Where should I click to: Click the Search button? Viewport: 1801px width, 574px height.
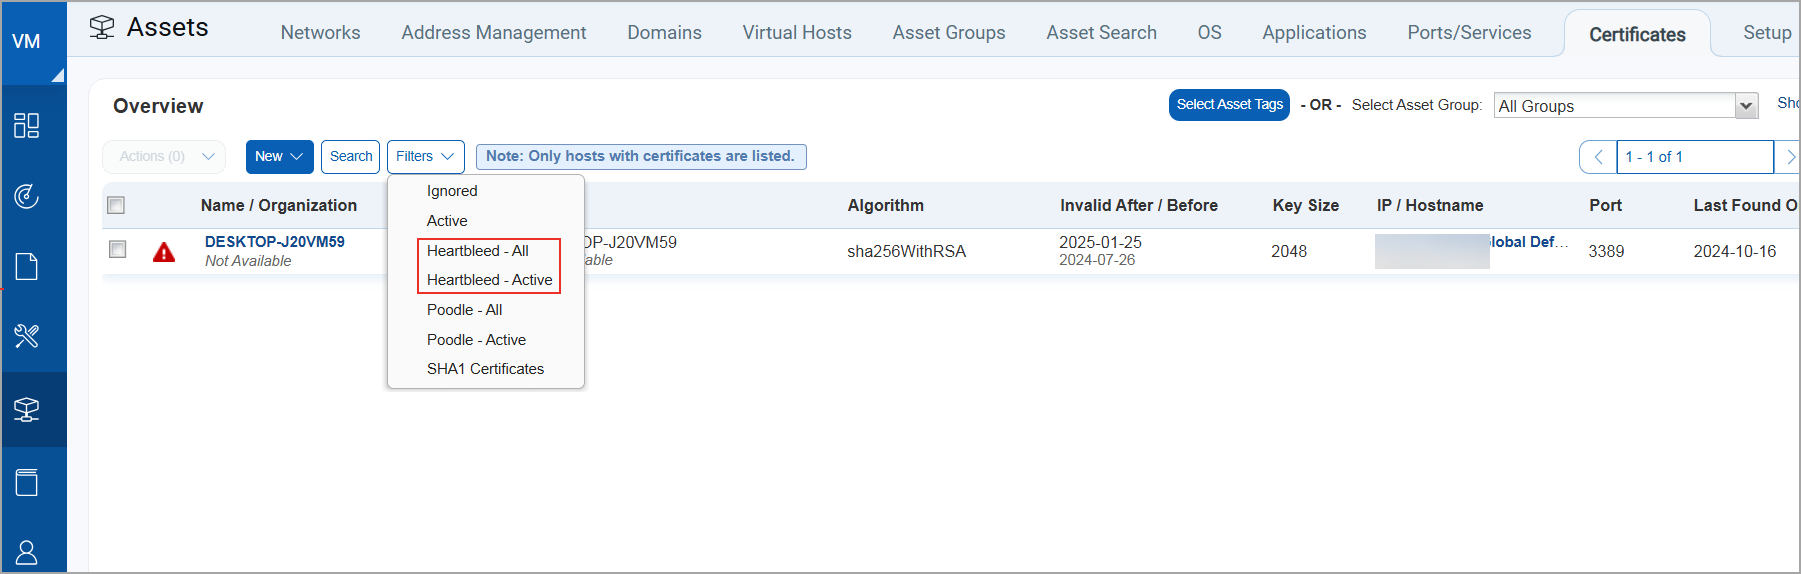[x=351, y=157]
